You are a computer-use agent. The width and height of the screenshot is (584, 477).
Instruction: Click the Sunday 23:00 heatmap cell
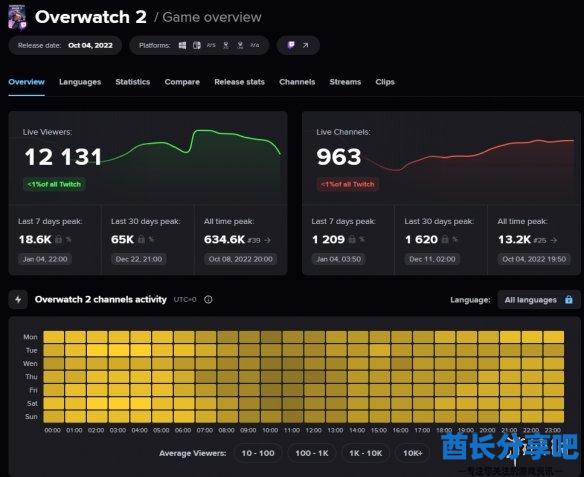pyautogui.click(x=553, y=417)
